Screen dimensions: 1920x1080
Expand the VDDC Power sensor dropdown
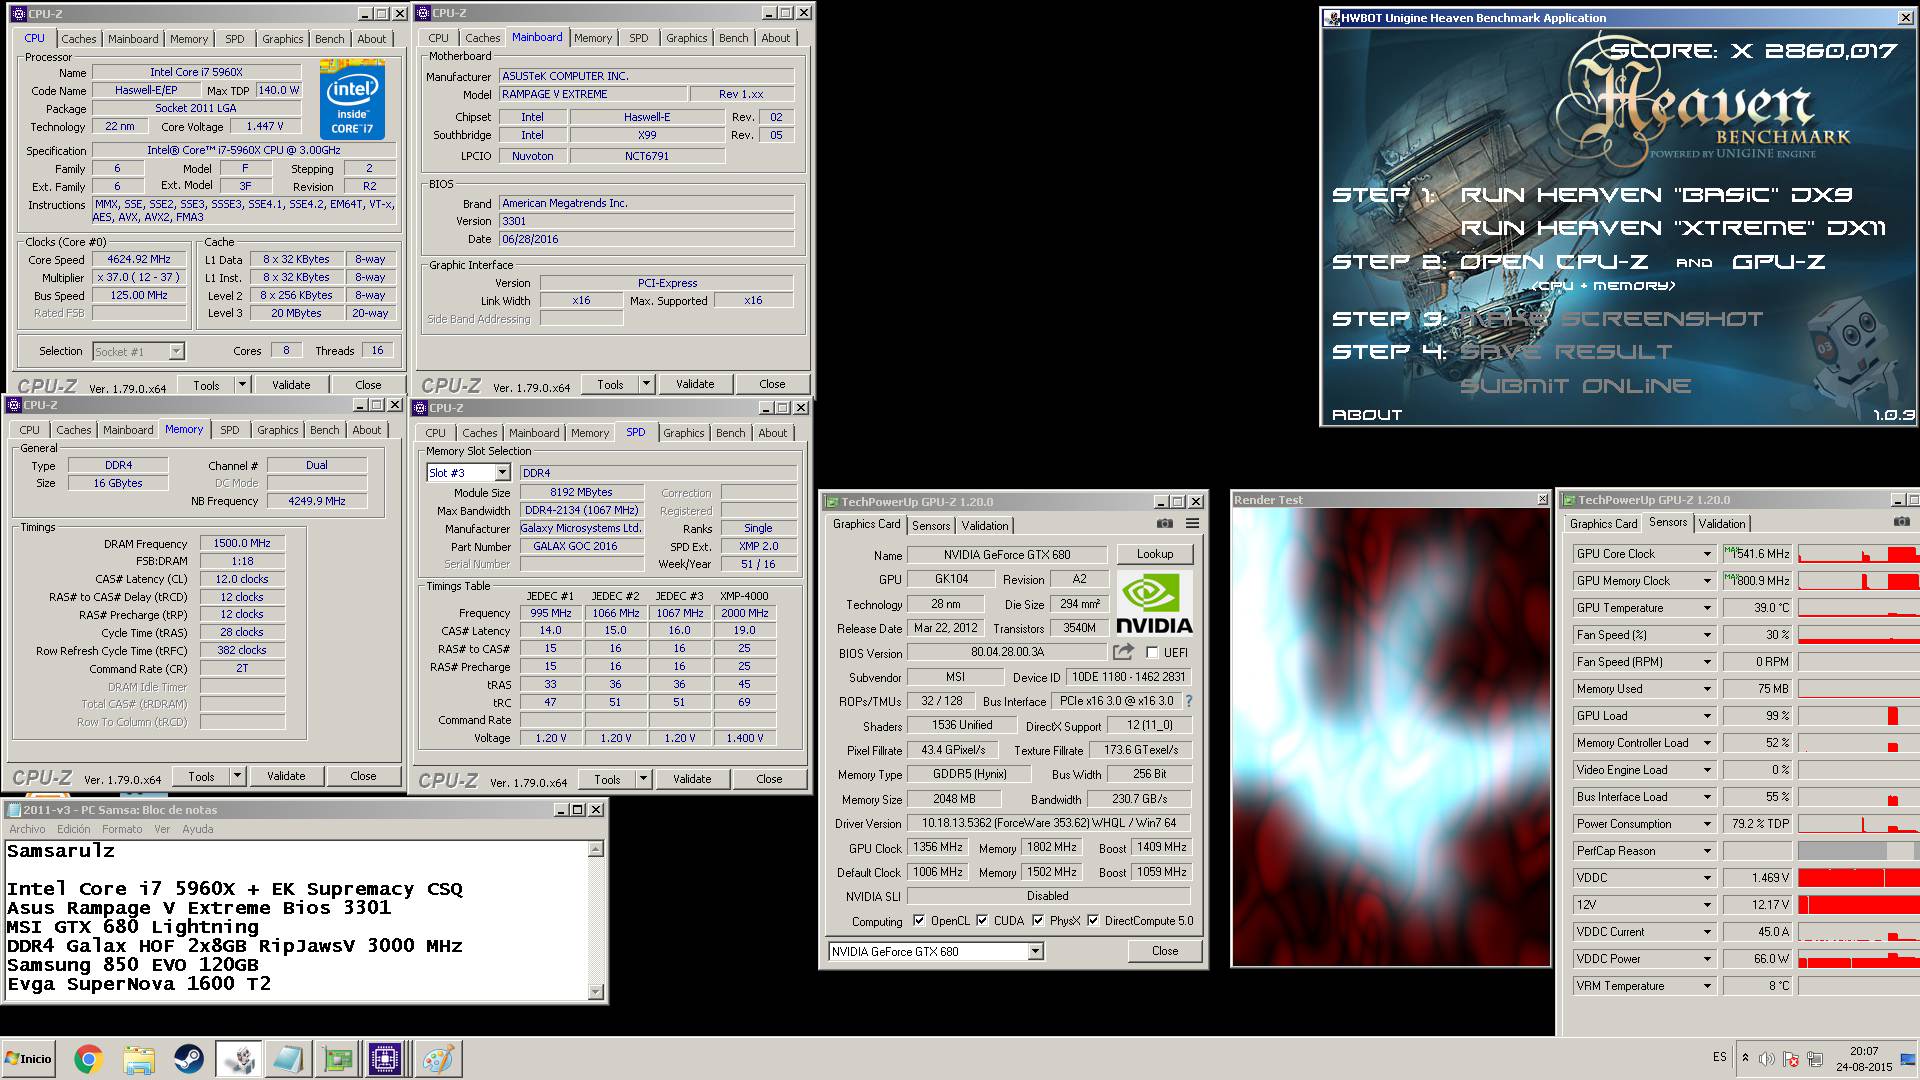coord(1707,959)
